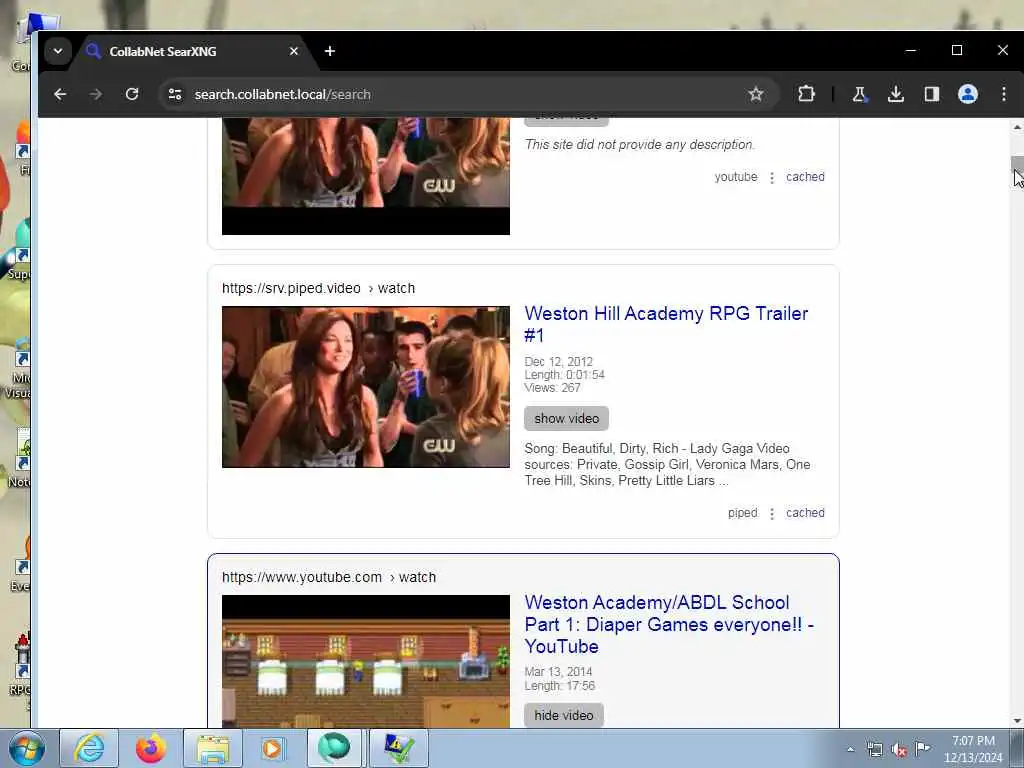Open thumbnail of Weston Hill Academy RPG Trailer
Viewport: 1024px width, 768px height.
pyautogui.click(x=366, y=387)
